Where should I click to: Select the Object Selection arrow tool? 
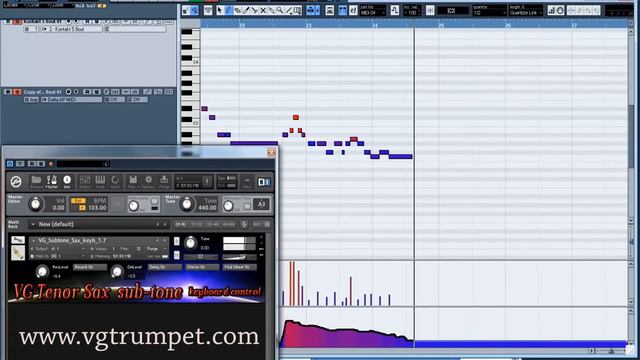(x=220, y=10)
